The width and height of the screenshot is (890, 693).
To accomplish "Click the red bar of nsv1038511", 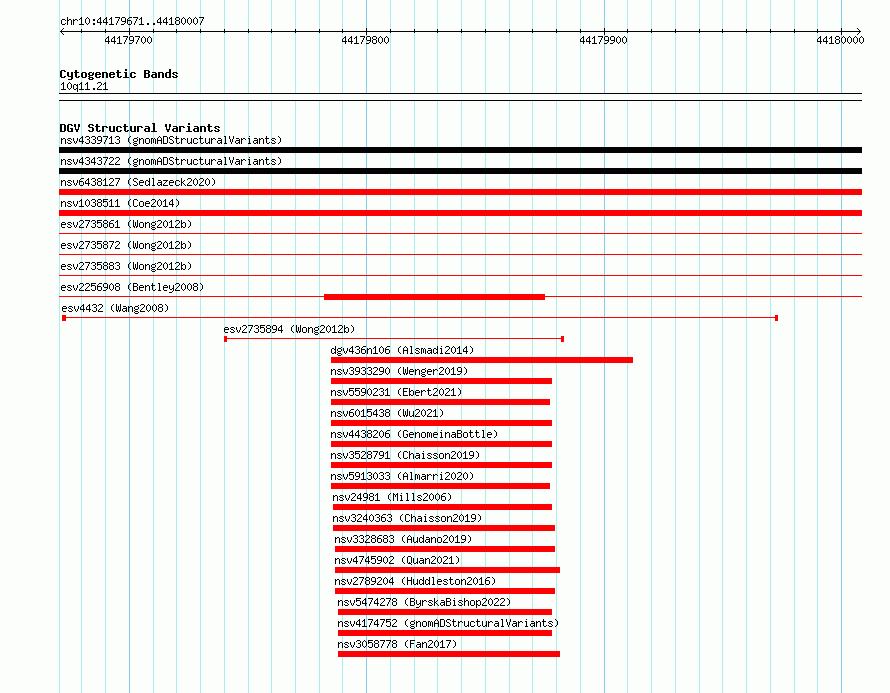I will pos(460,213).
